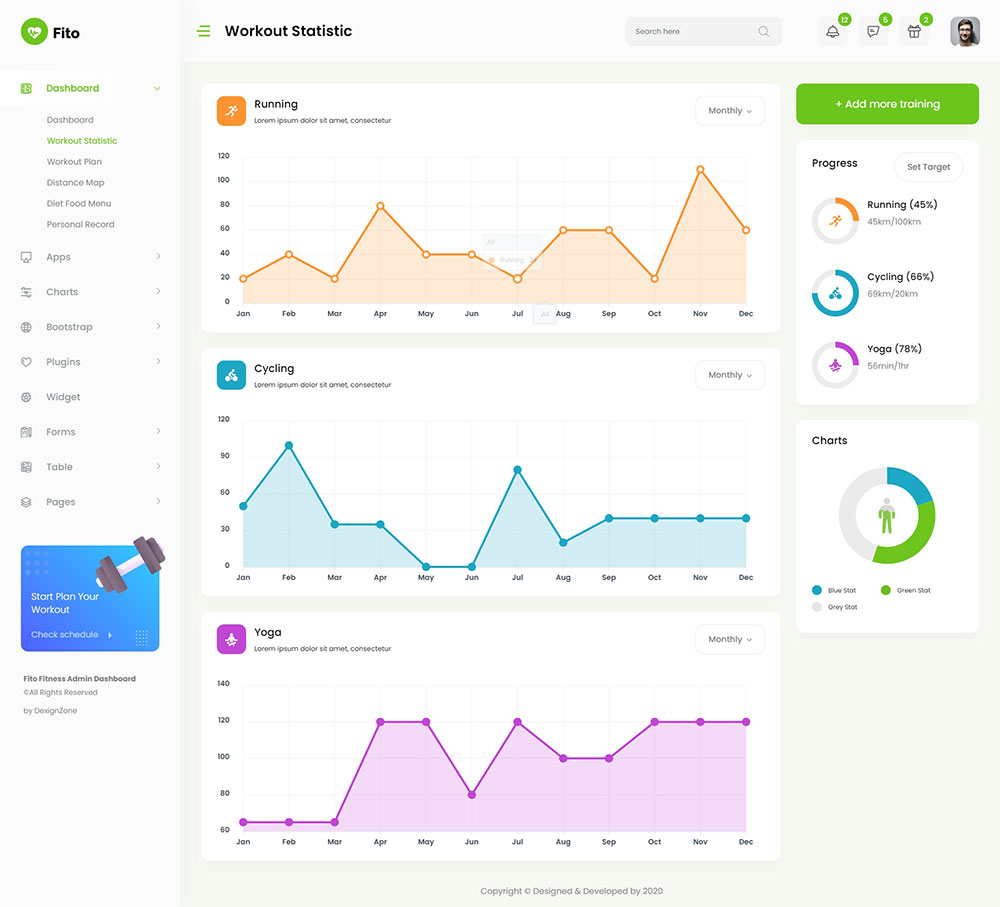The height and width of the screenshot is (907, 1000).
Task: Select Workout Plan in sidebar
Action: [74, 162]
